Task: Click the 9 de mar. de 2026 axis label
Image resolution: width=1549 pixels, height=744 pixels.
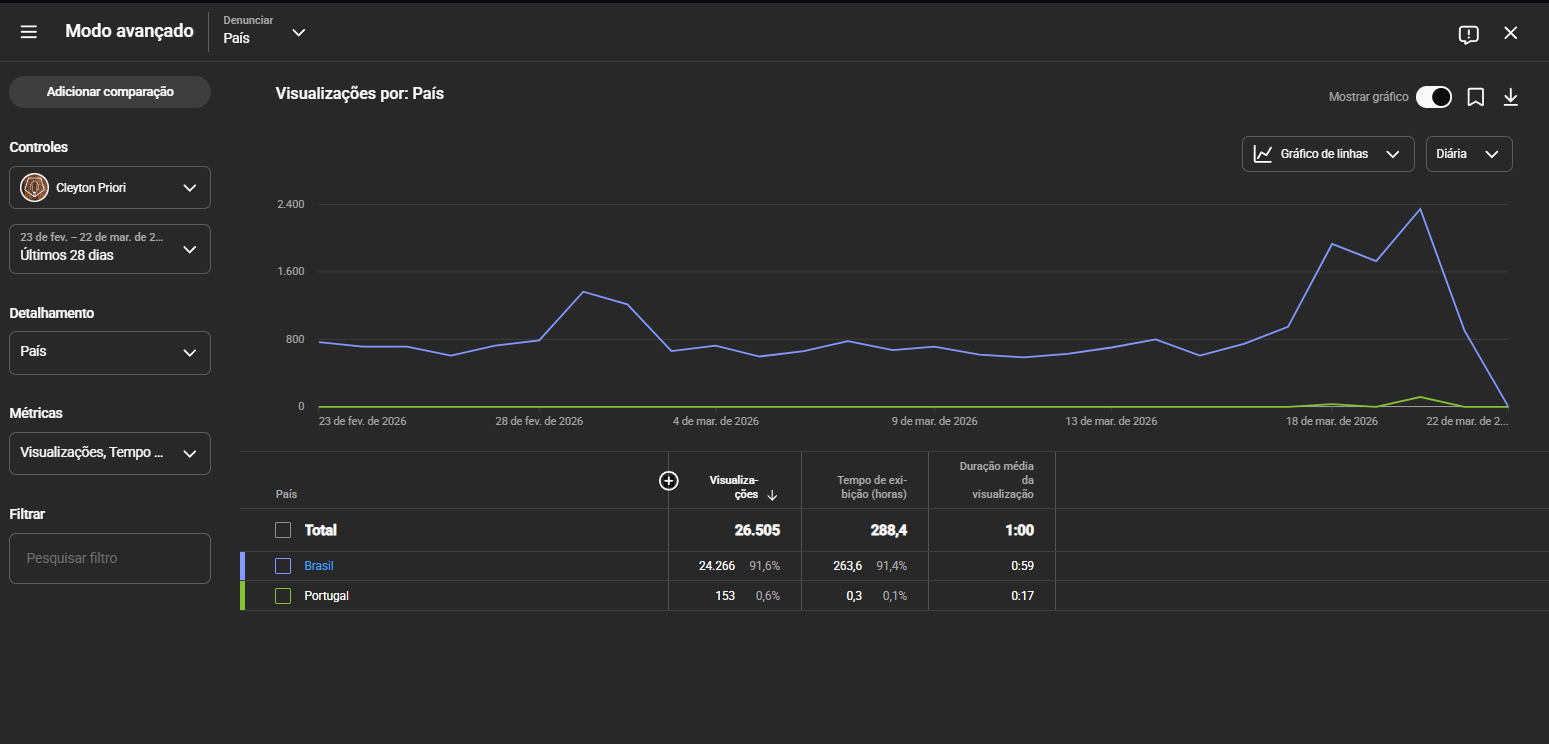Action: [x=935, y=422]
